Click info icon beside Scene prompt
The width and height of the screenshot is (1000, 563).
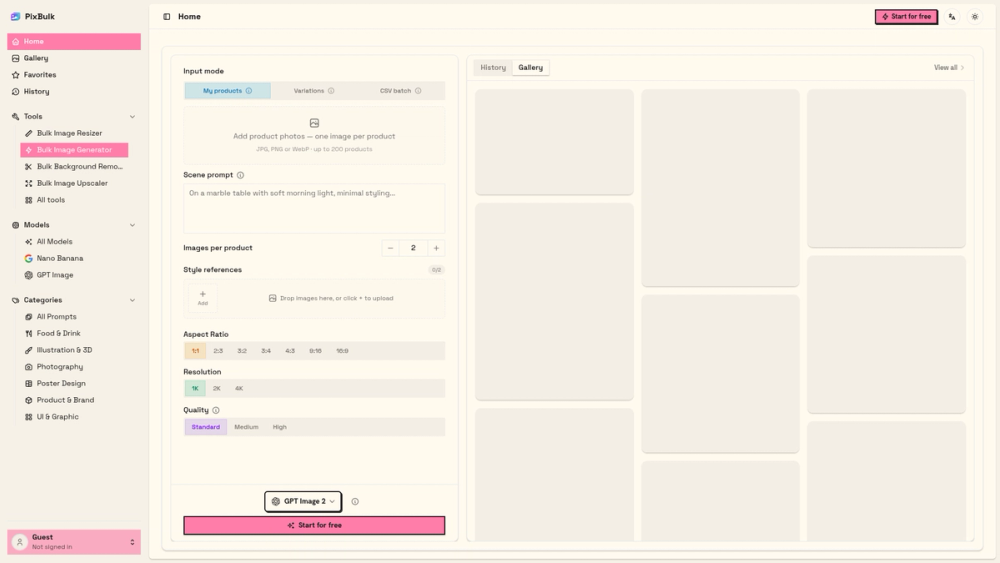tap(240, 175)
